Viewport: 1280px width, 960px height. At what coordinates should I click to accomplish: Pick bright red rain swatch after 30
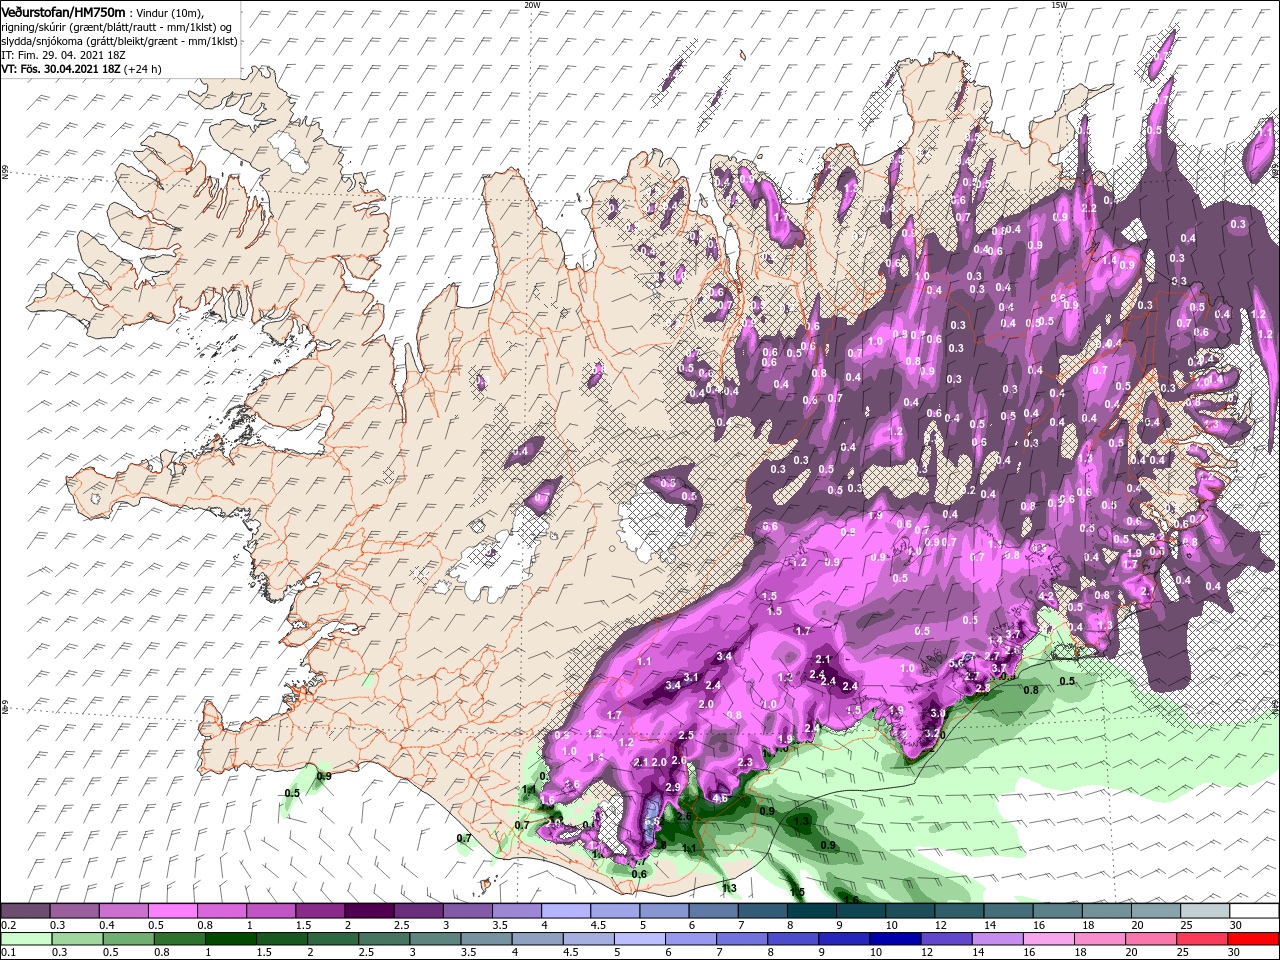click(x=1253, y=939)
